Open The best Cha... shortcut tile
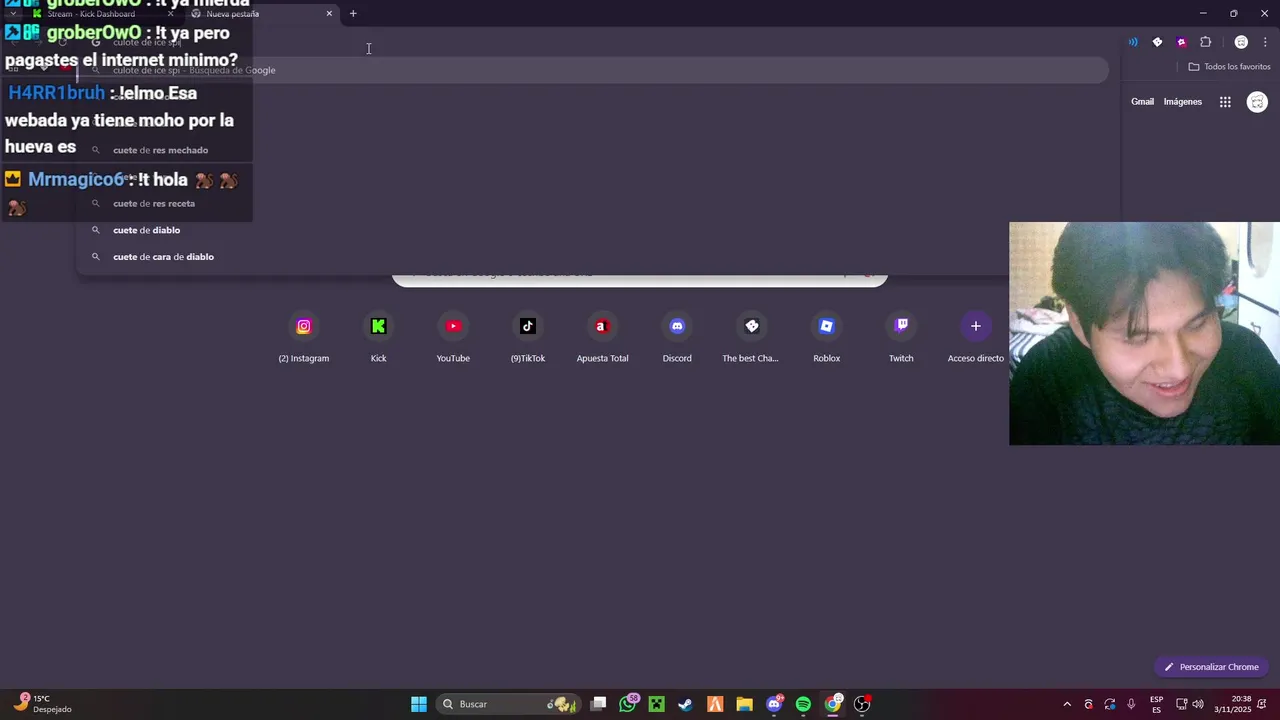Screen dimensions: 1280x720 pos(751,338)
